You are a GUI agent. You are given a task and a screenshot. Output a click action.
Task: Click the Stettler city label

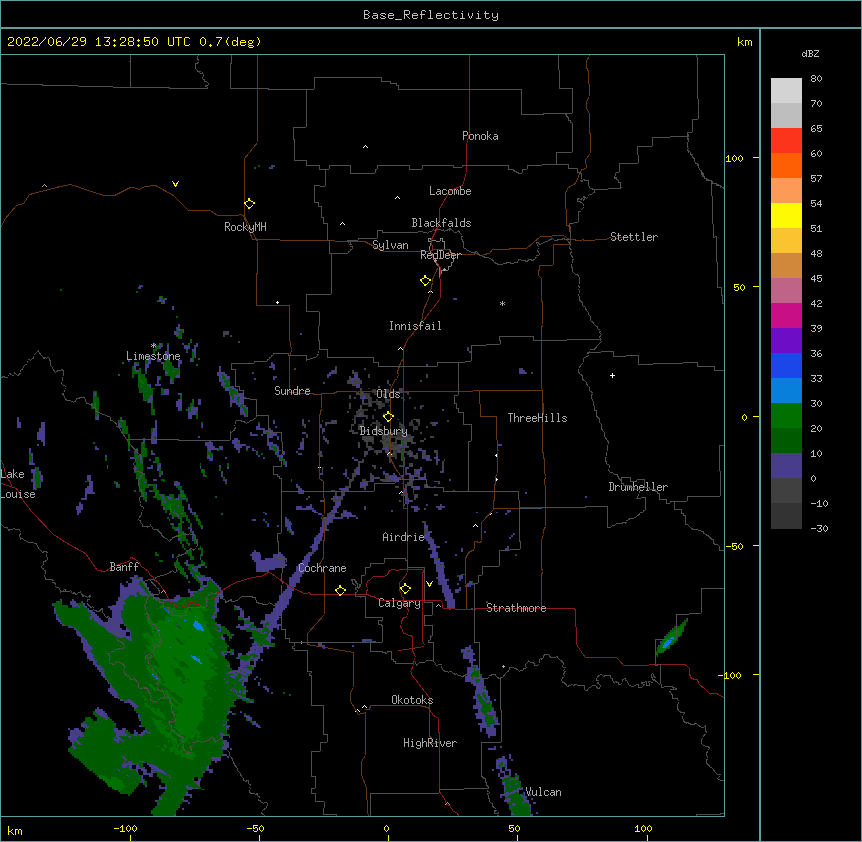point(634,237)
